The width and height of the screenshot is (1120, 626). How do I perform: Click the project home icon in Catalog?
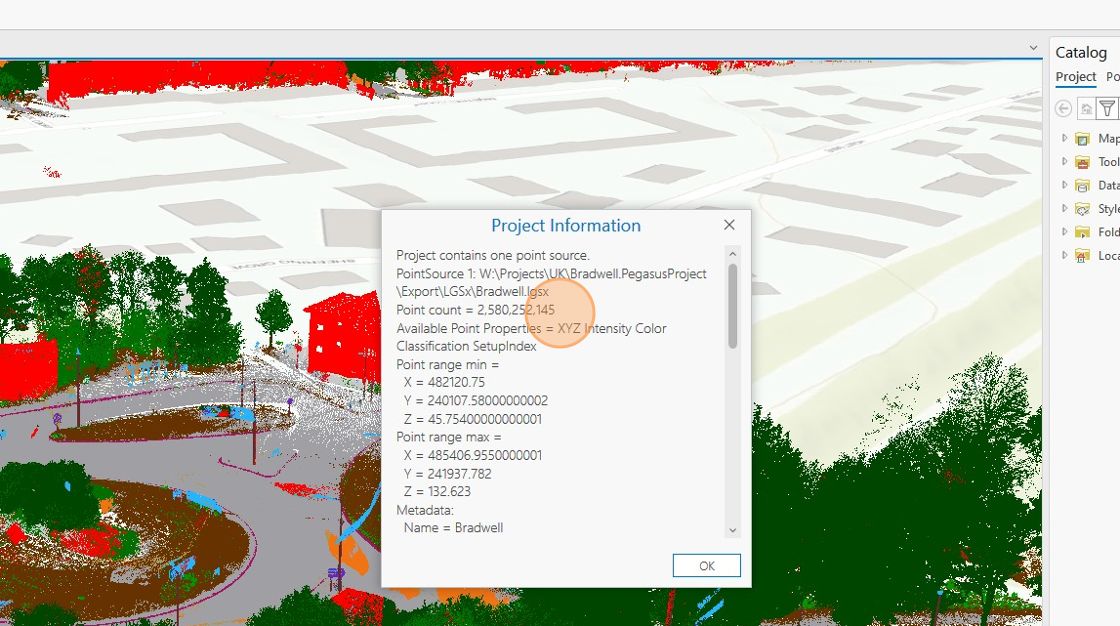tap(1084, 108)
